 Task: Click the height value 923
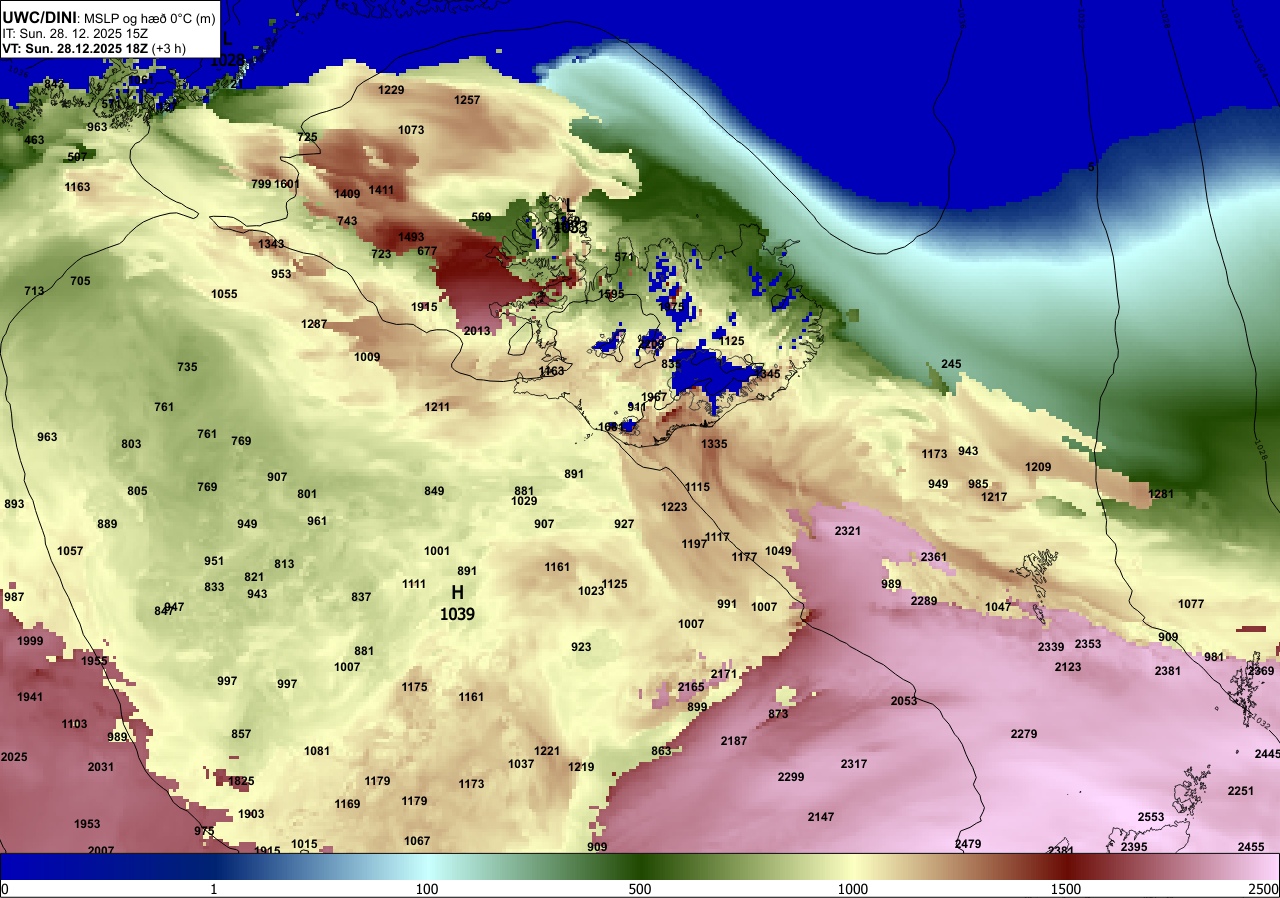click(x=581, y=647)
